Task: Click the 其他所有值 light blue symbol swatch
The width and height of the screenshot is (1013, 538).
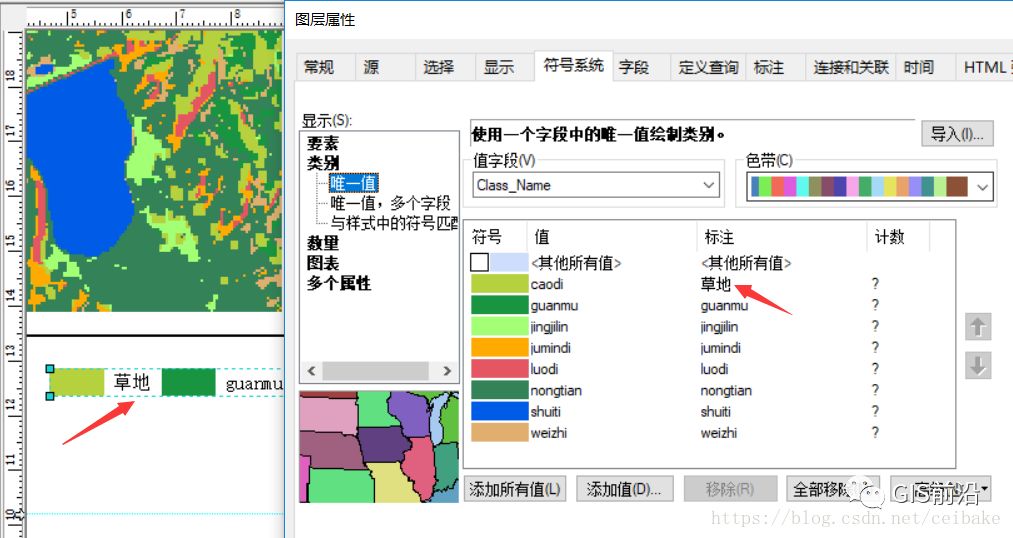Action: tap(509, 262)
